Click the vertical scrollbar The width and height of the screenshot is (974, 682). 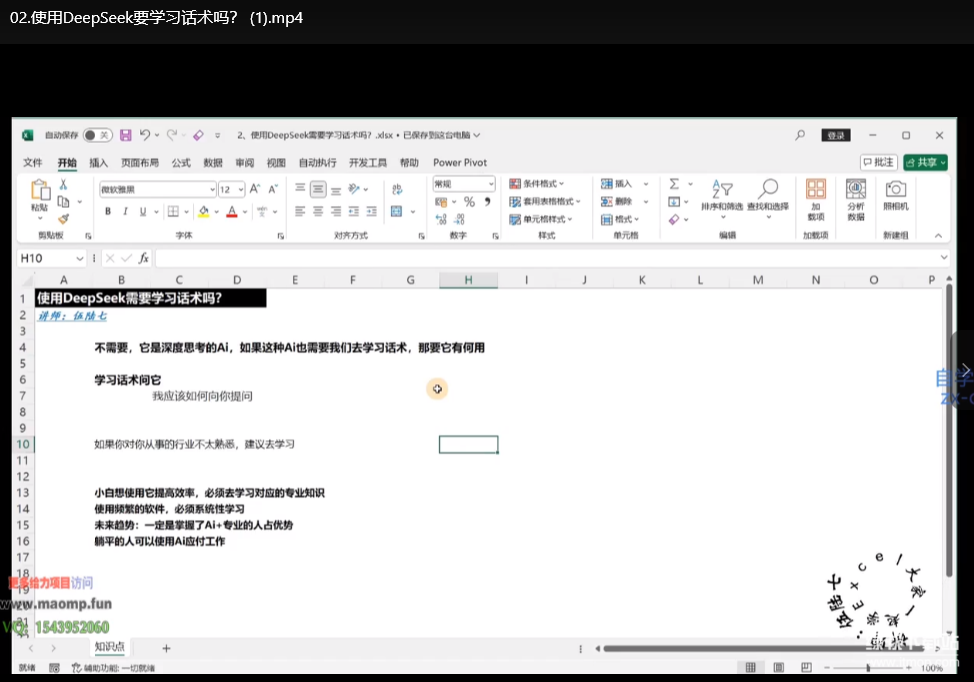pyautogui.click(x=949, y=429)
